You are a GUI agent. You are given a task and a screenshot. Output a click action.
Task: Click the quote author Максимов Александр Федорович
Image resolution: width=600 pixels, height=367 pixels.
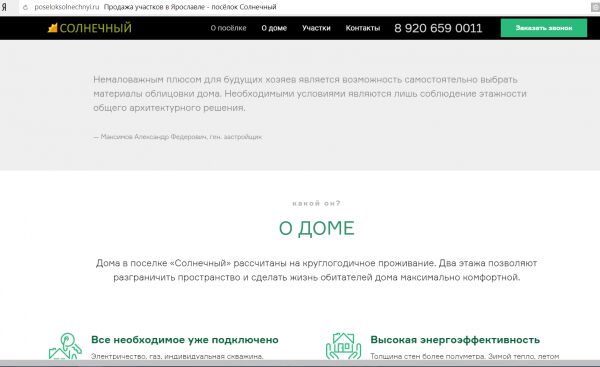(178, 137)
